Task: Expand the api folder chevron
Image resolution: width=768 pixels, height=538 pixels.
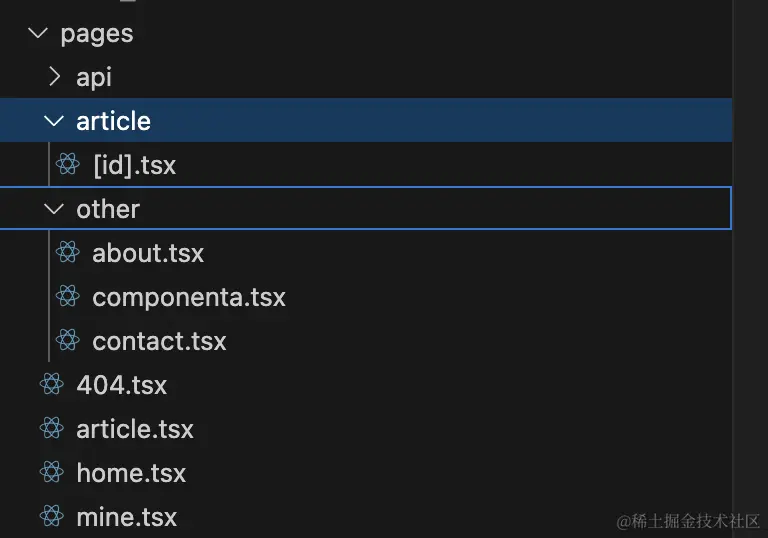Action: pyautogui.click(x=55, y=77)
